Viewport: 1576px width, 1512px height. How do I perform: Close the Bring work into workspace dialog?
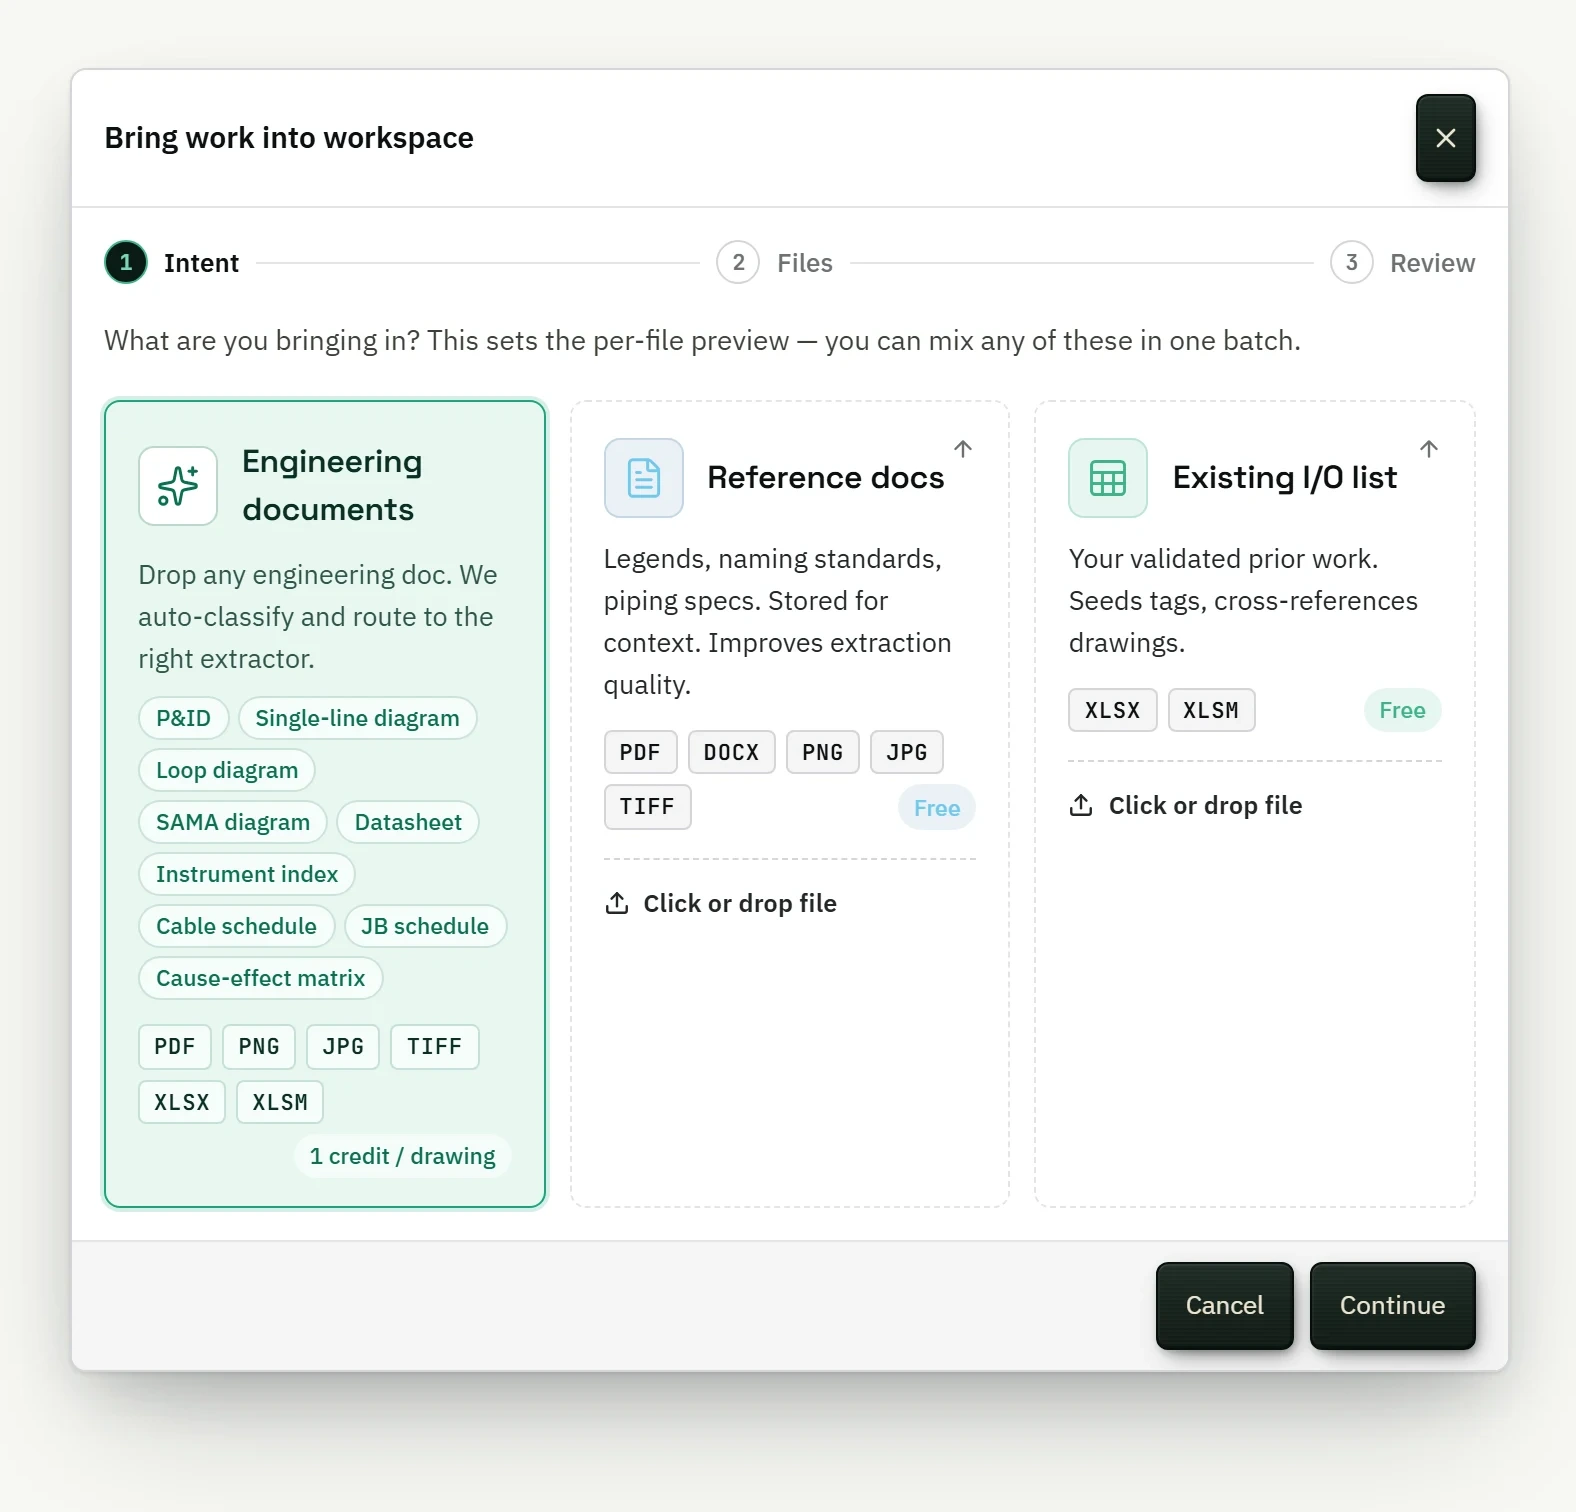[1445, 138]
